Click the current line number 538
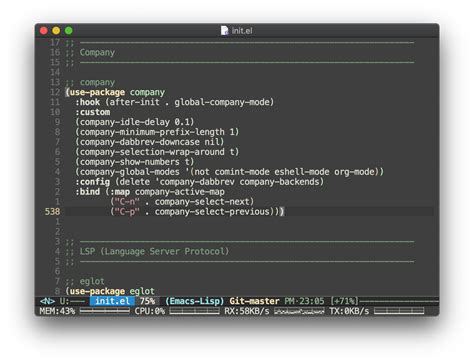This screenshot has width=474, height=362. (x=52, y=212)
